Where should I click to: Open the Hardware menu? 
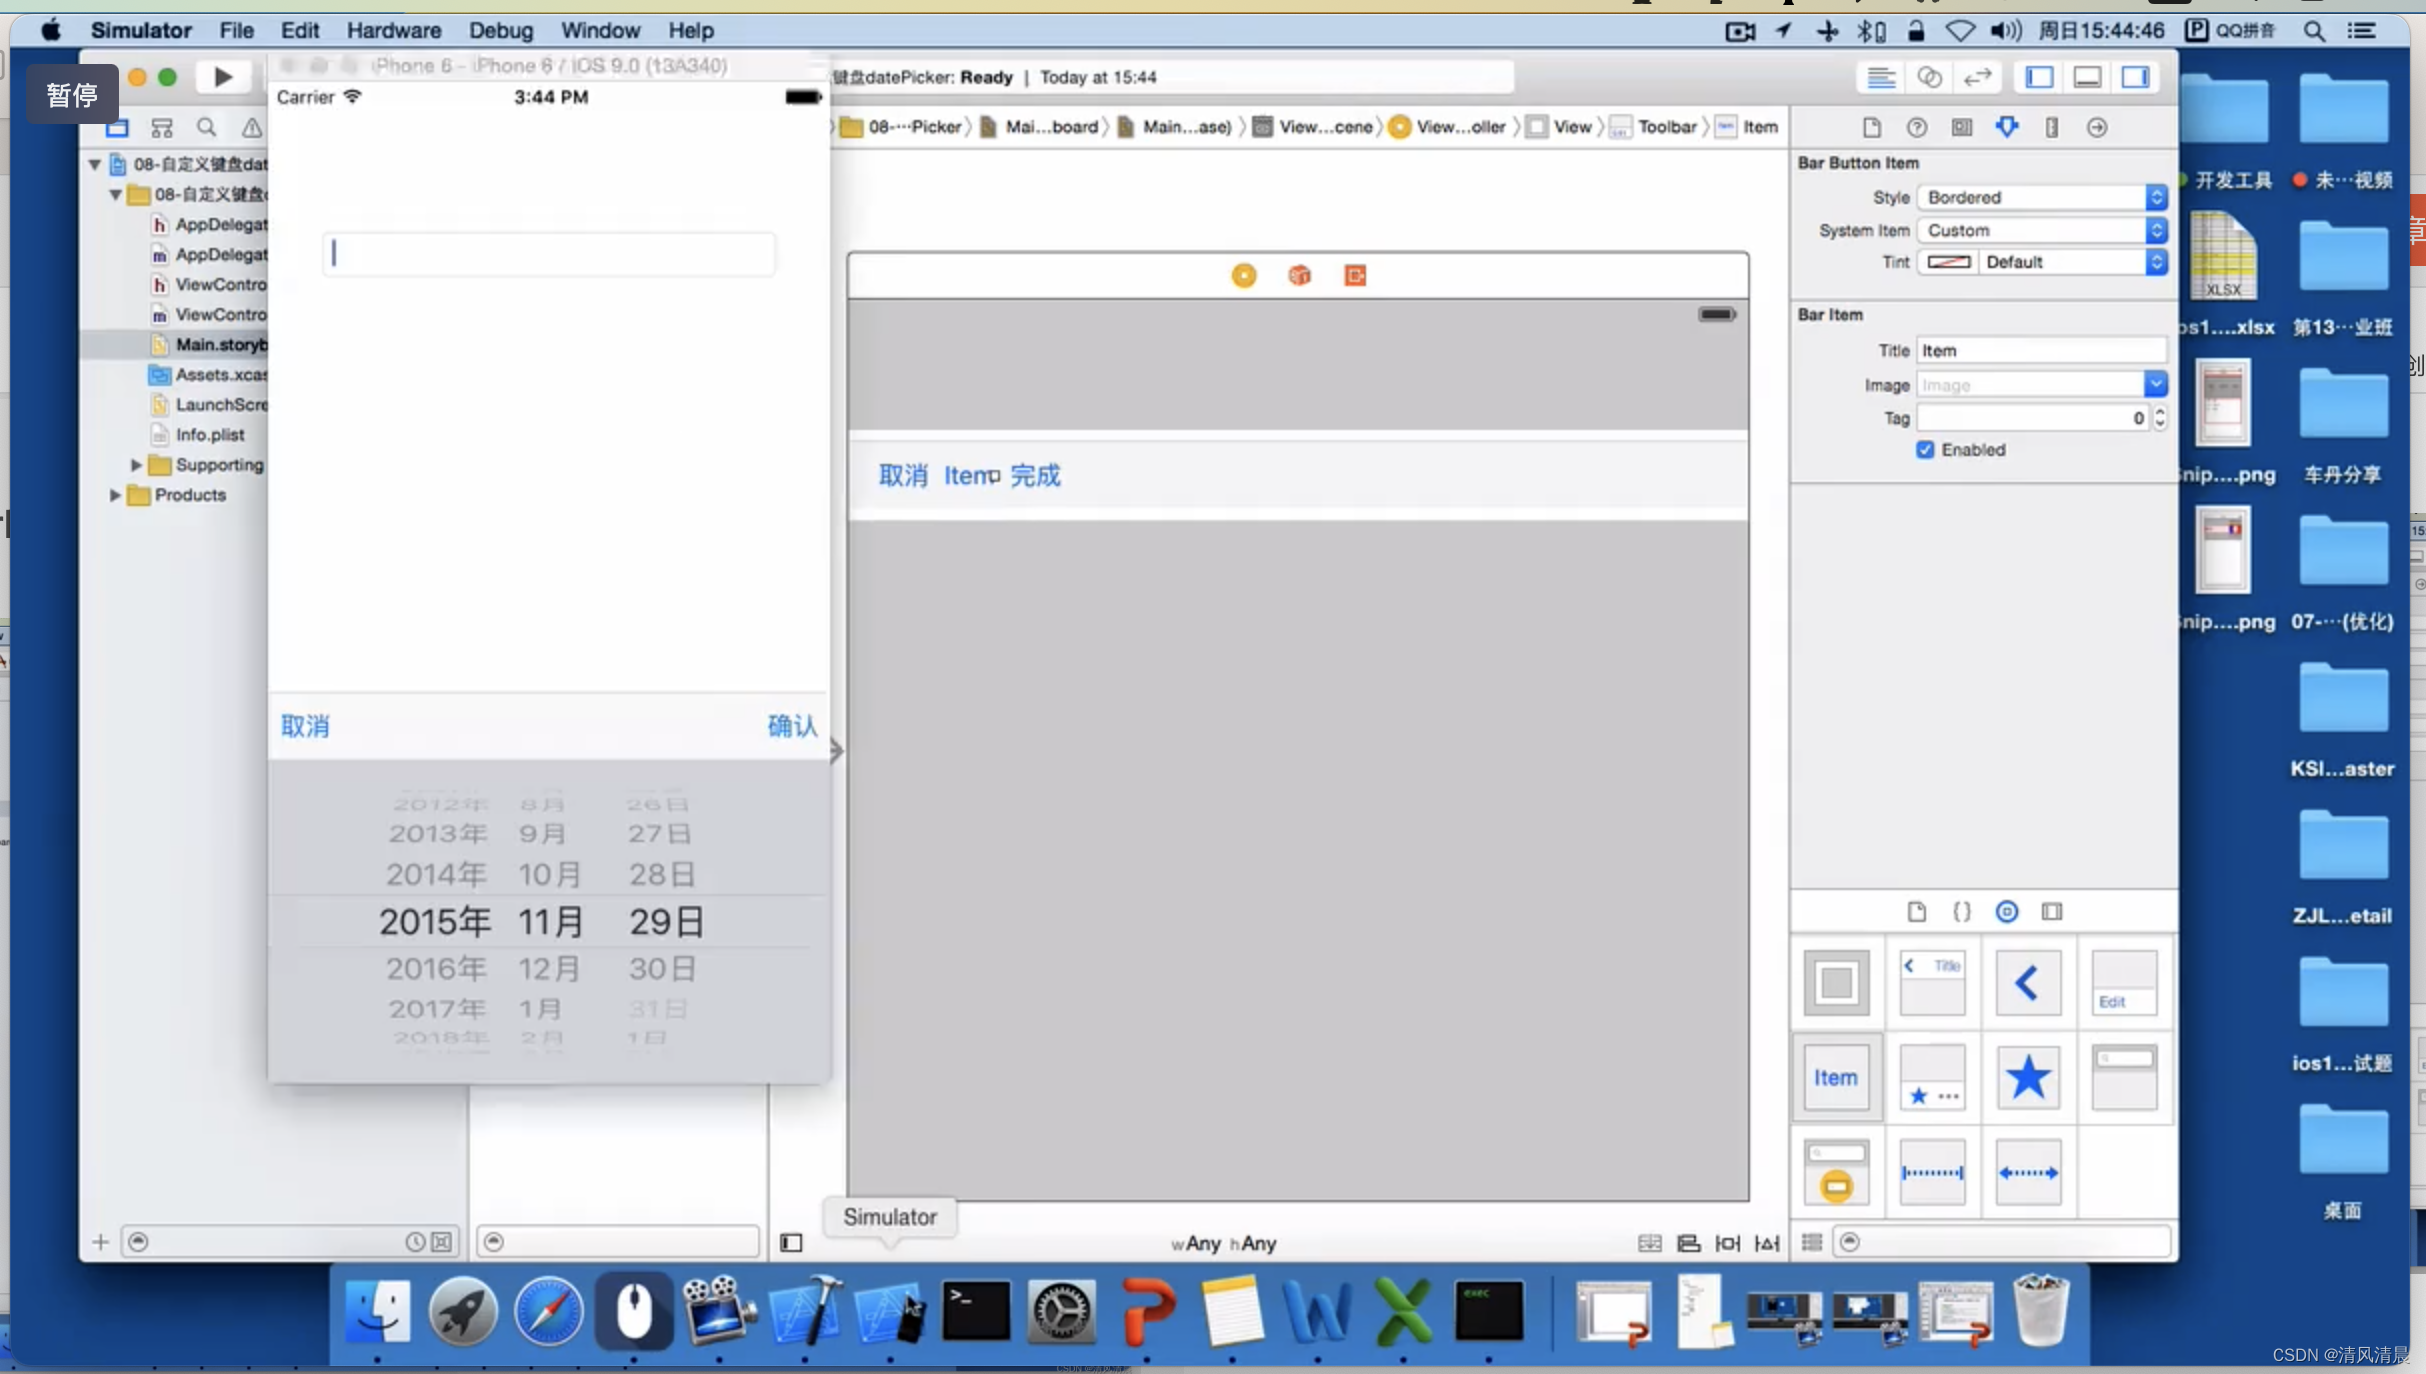click(x=394, y=30)
